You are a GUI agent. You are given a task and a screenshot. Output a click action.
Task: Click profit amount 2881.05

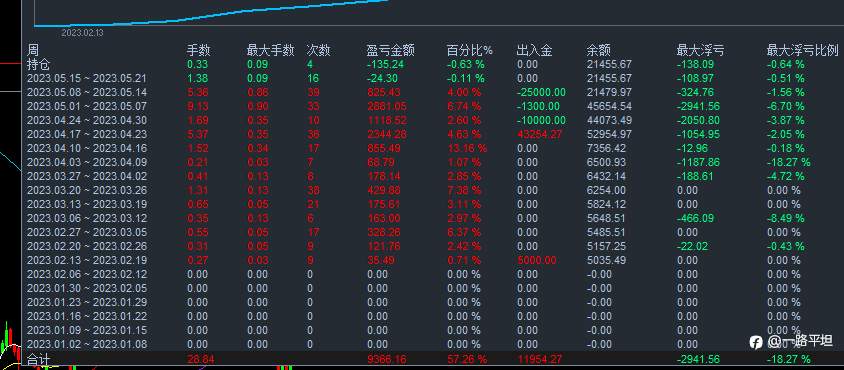click(x=387, y=107)
